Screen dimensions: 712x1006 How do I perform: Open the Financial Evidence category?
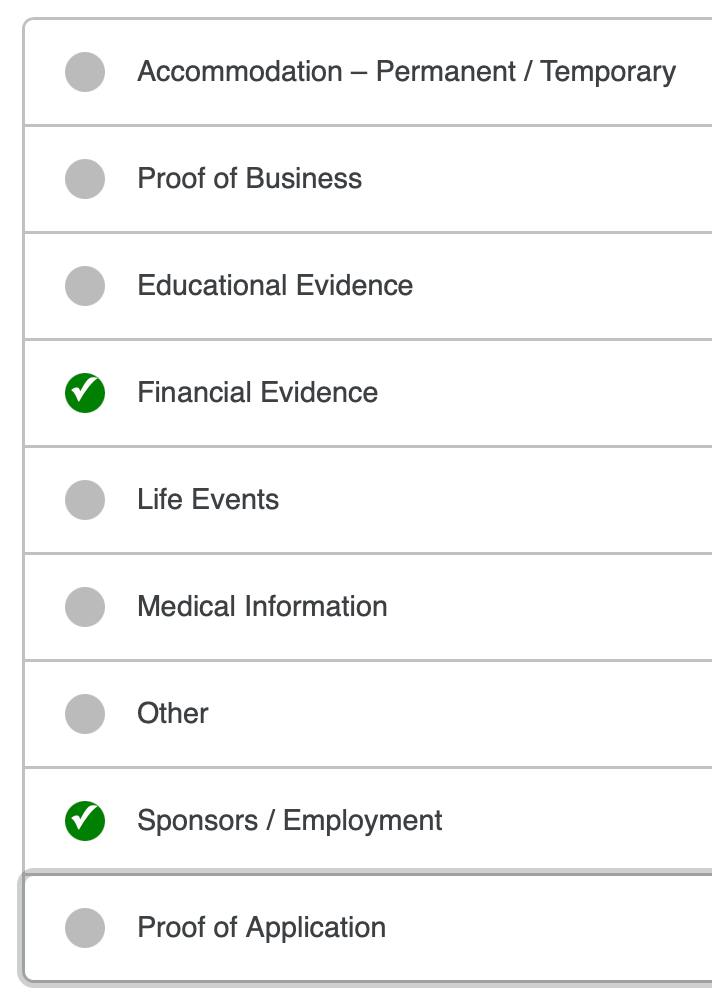(x=368, y=393)
